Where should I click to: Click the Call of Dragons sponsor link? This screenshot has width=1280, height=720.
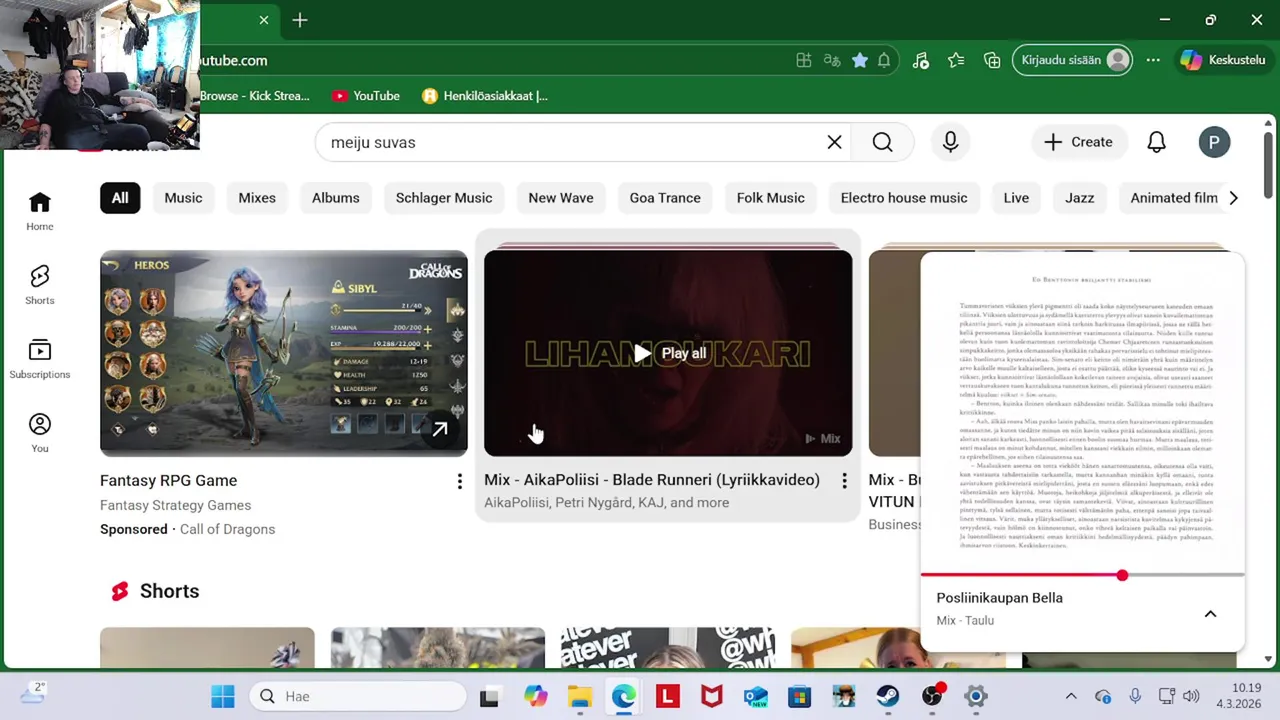(x=227, y=529)
